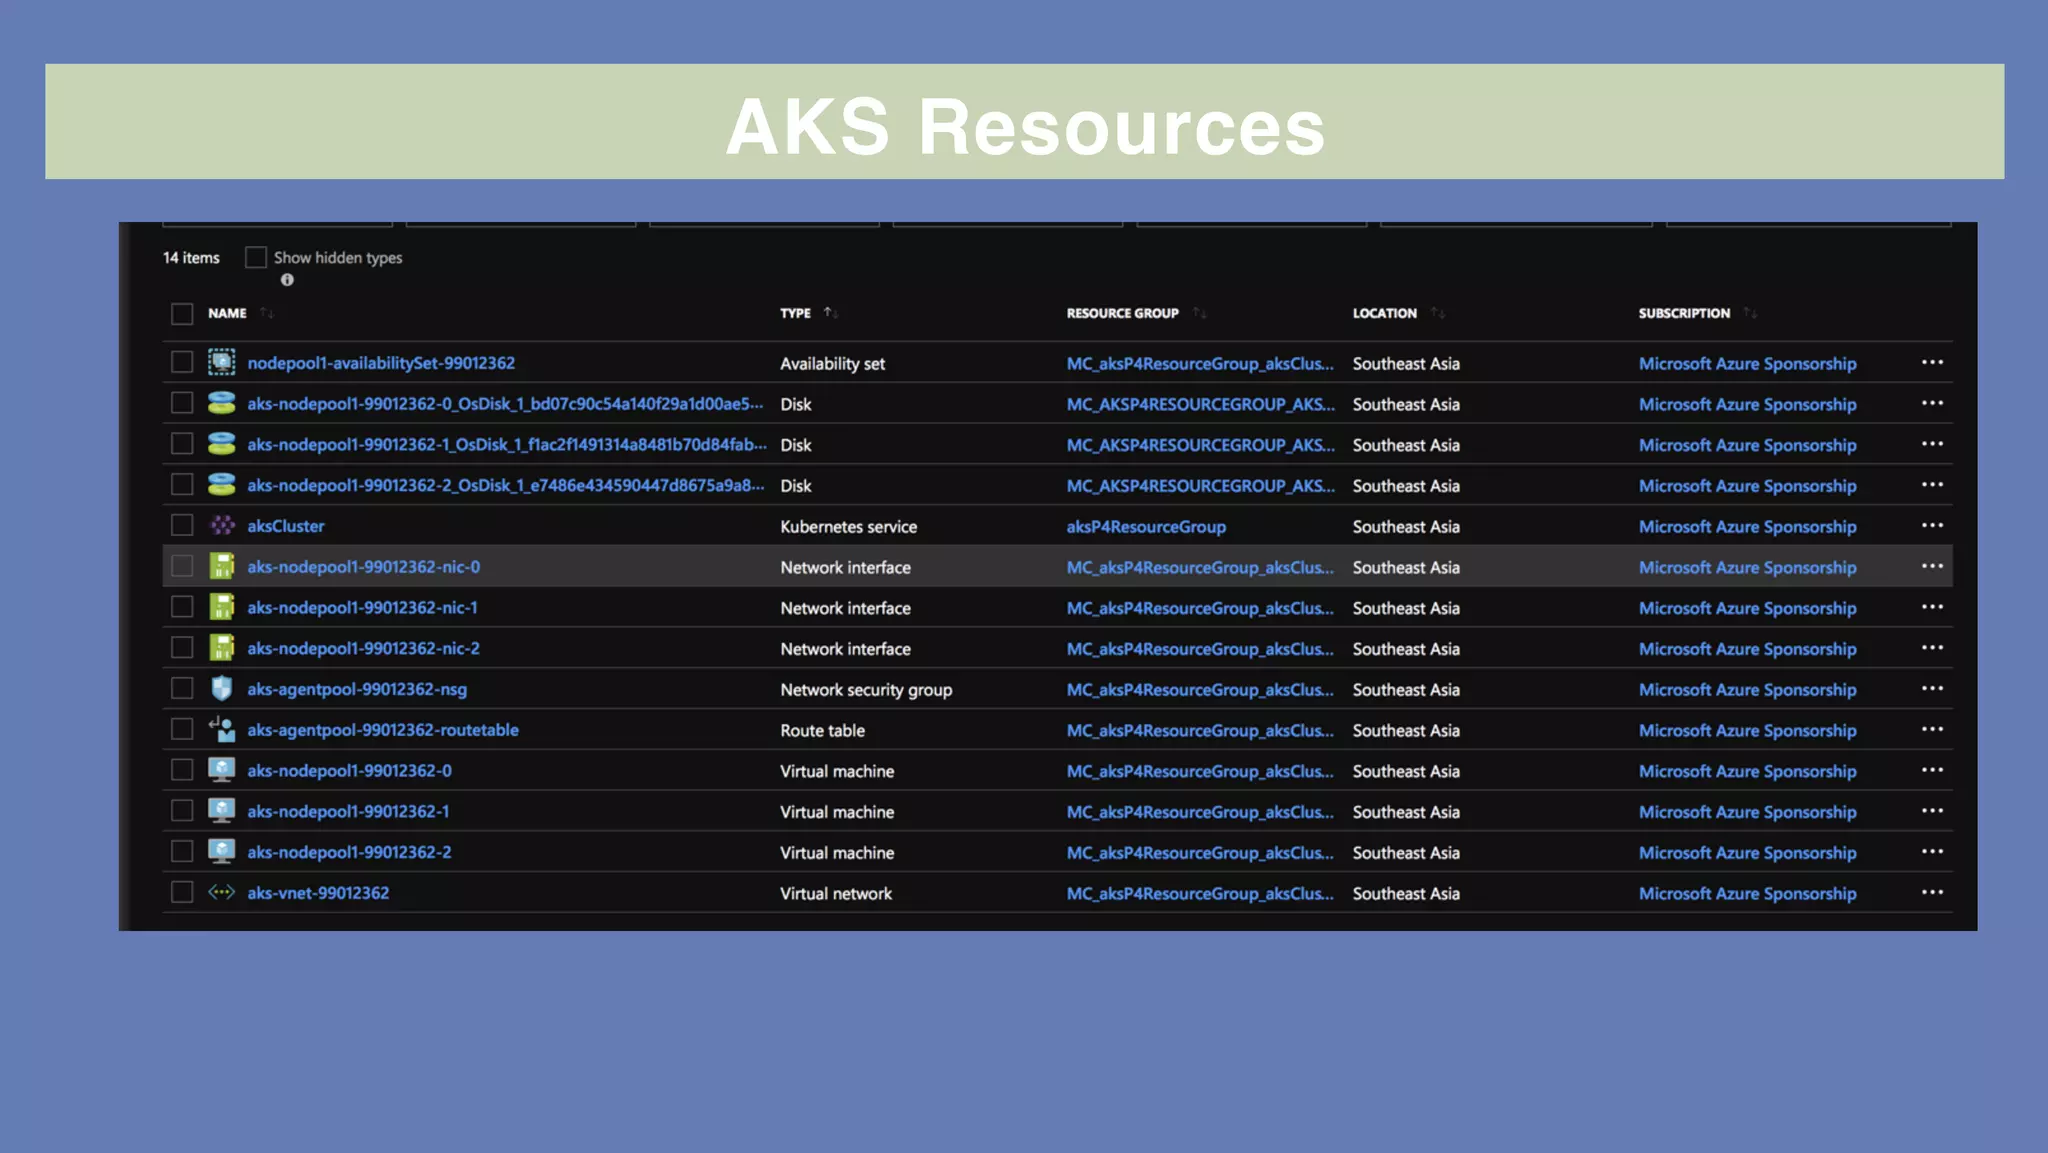The height and width of the screenshot is (1153, 2048).
Task: Toggle sort arrow on the TYPE column
Action: (830, 313)
